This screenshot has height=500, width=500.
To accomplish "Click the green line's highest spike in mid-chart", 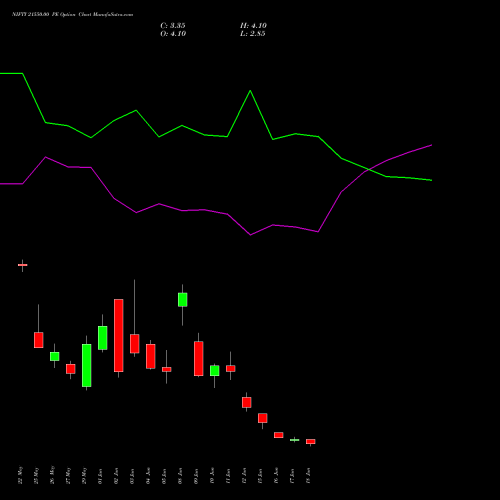I will click(251, 91).
